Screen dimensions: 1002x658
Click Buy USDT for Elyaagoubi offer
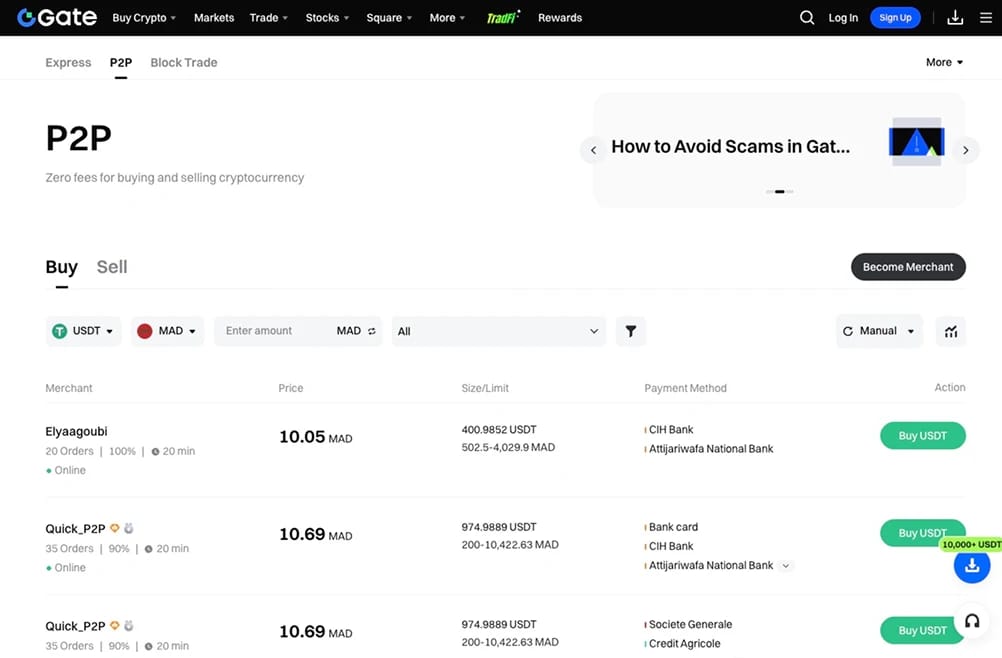(923, 436)
